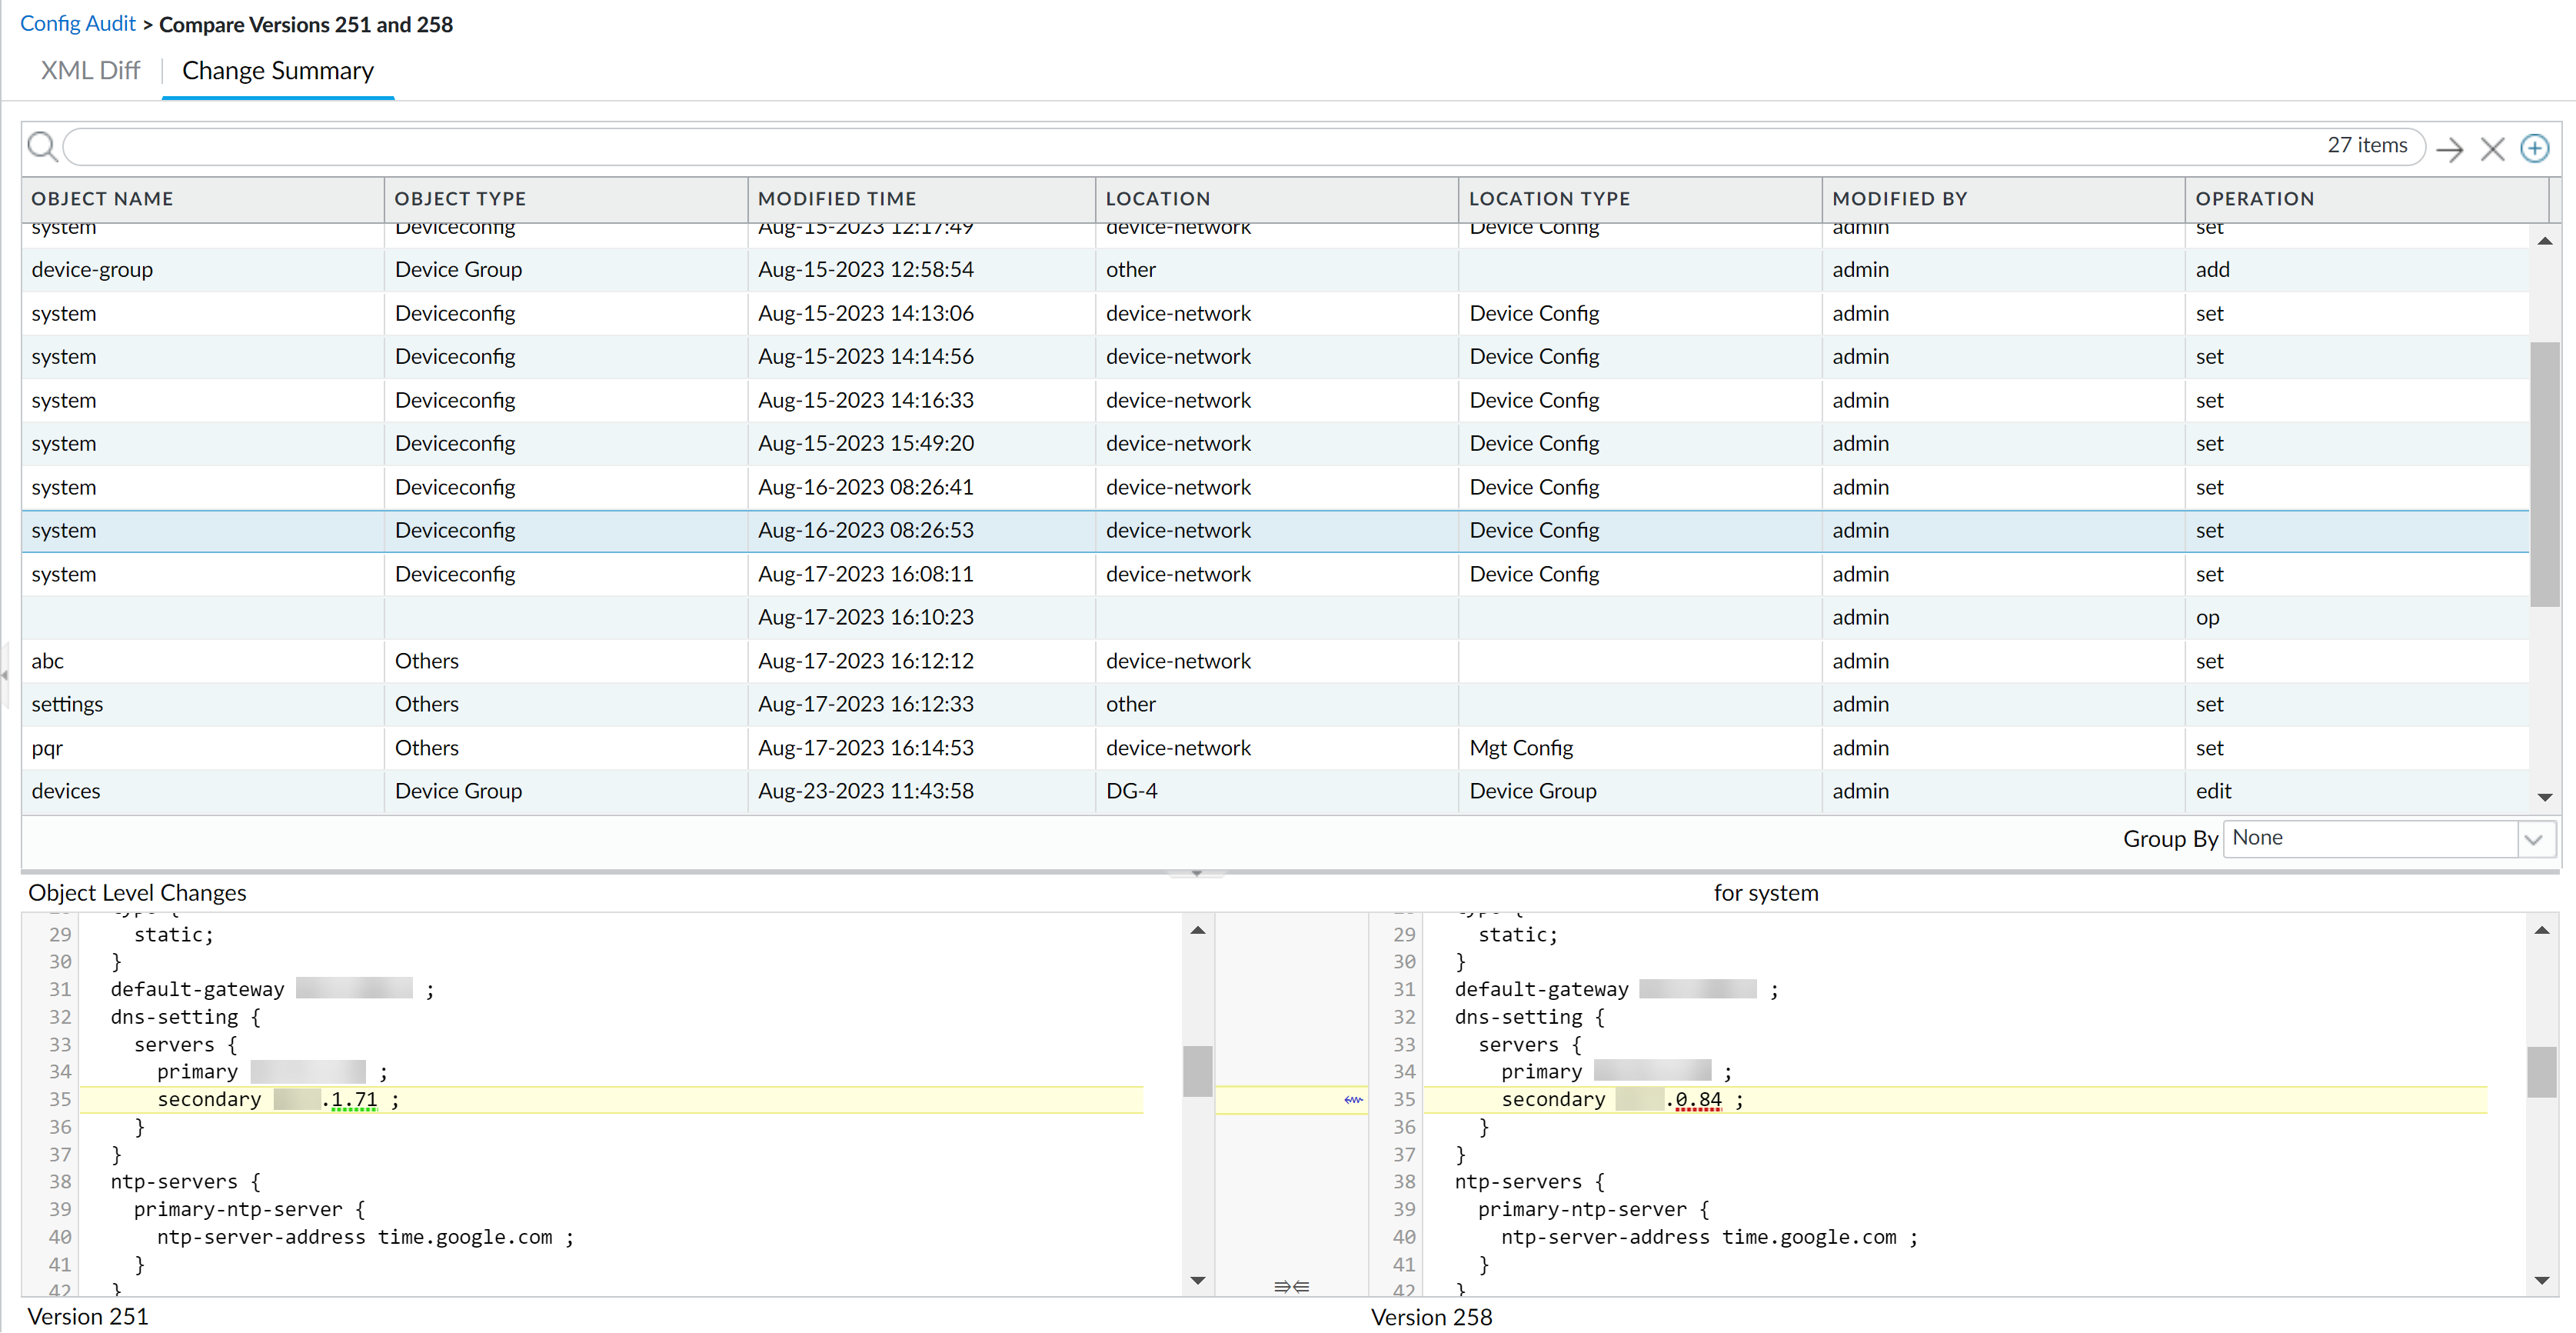Click the search magnifier icon
This screenshot has width=2576, height=1333.
pyautogui.click(x=41, y=147)
